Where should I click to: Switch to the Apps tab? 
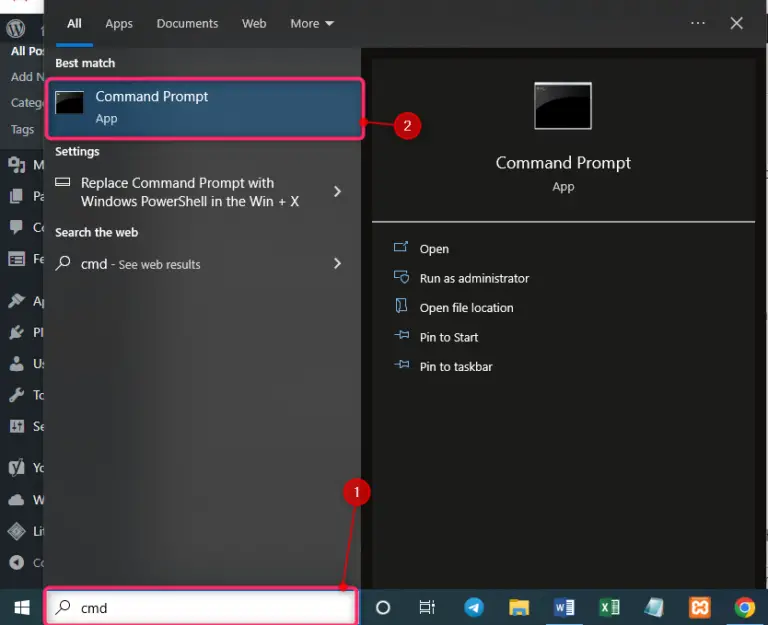click(x=119, y=23)
